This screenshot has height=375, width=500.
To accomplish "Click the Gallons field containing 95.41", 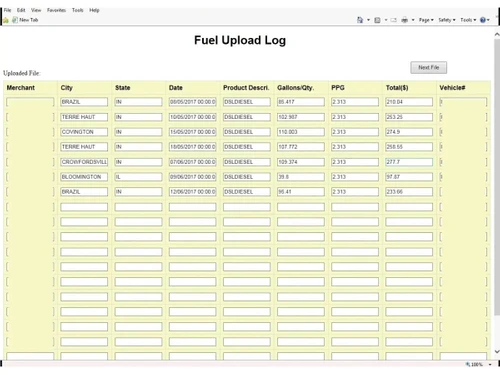I will click(301, 192).
